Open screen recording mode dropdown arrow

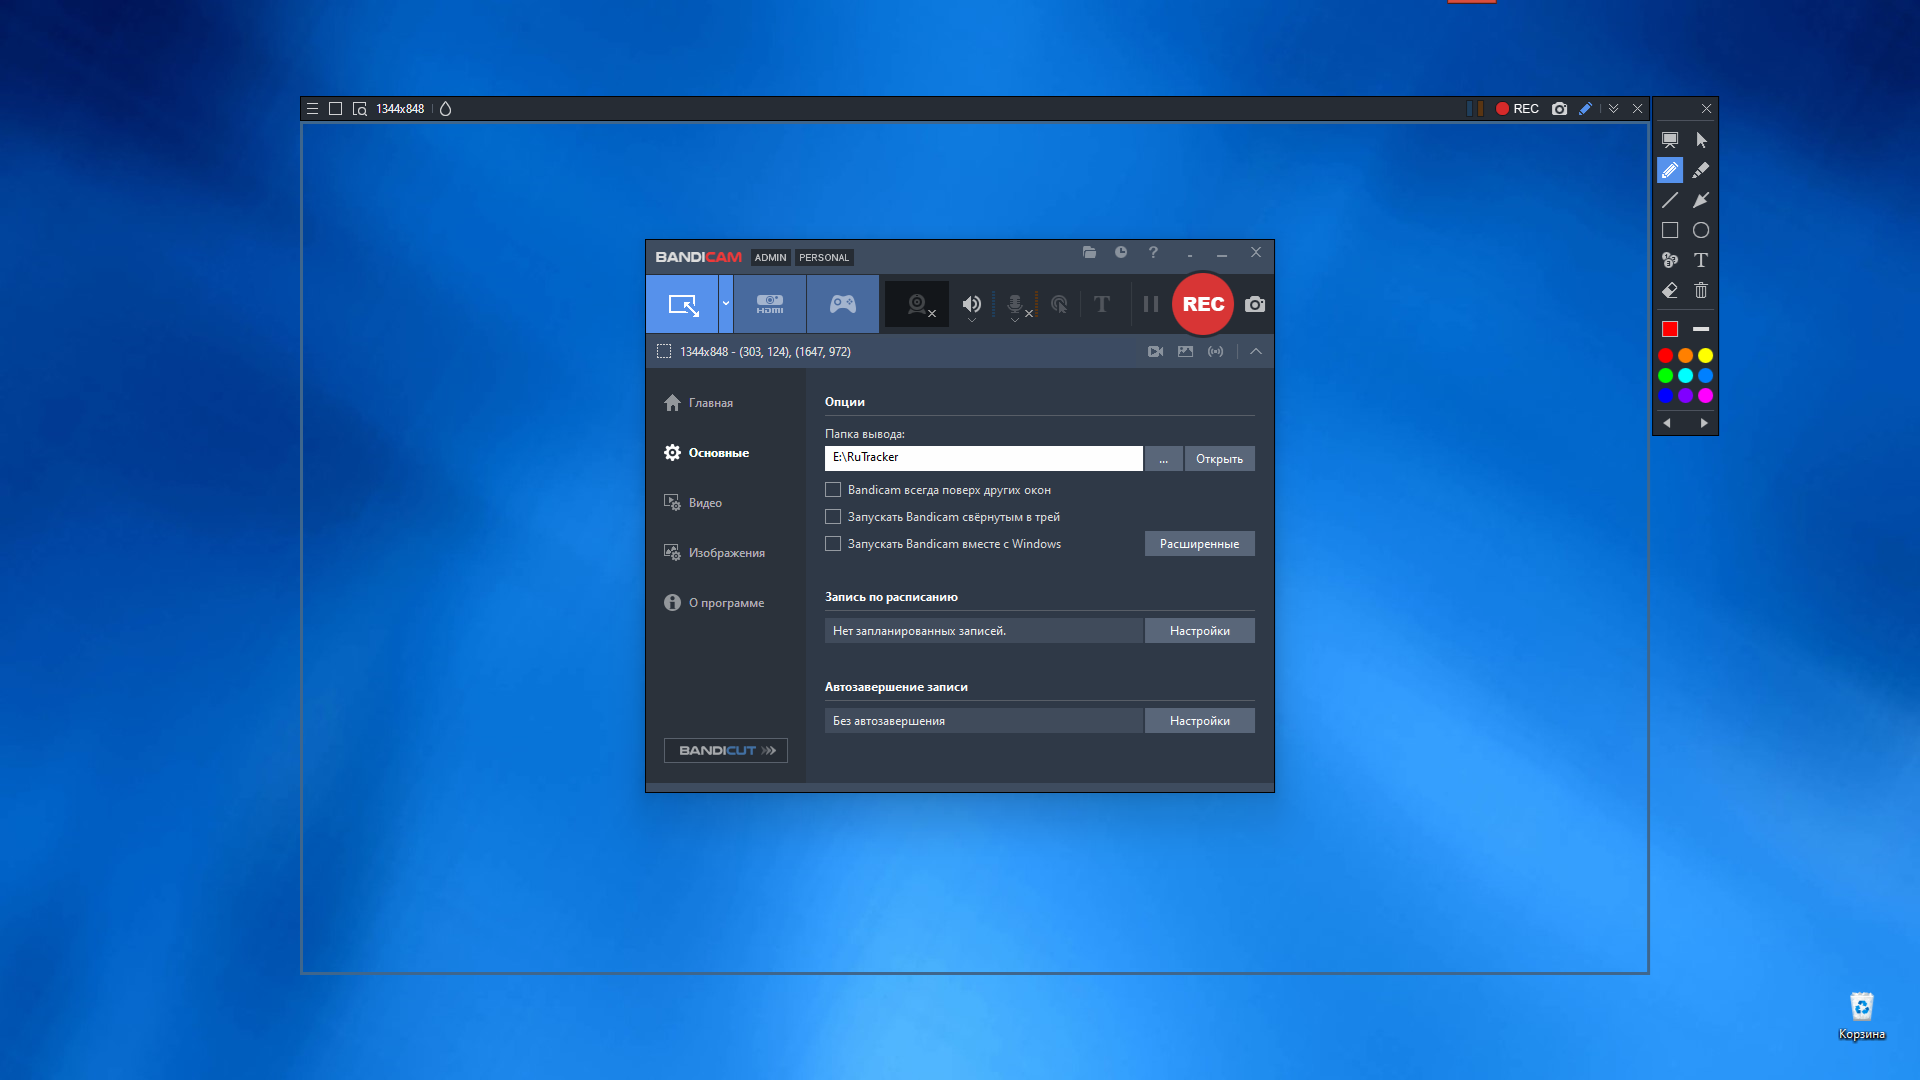point(726,304)
